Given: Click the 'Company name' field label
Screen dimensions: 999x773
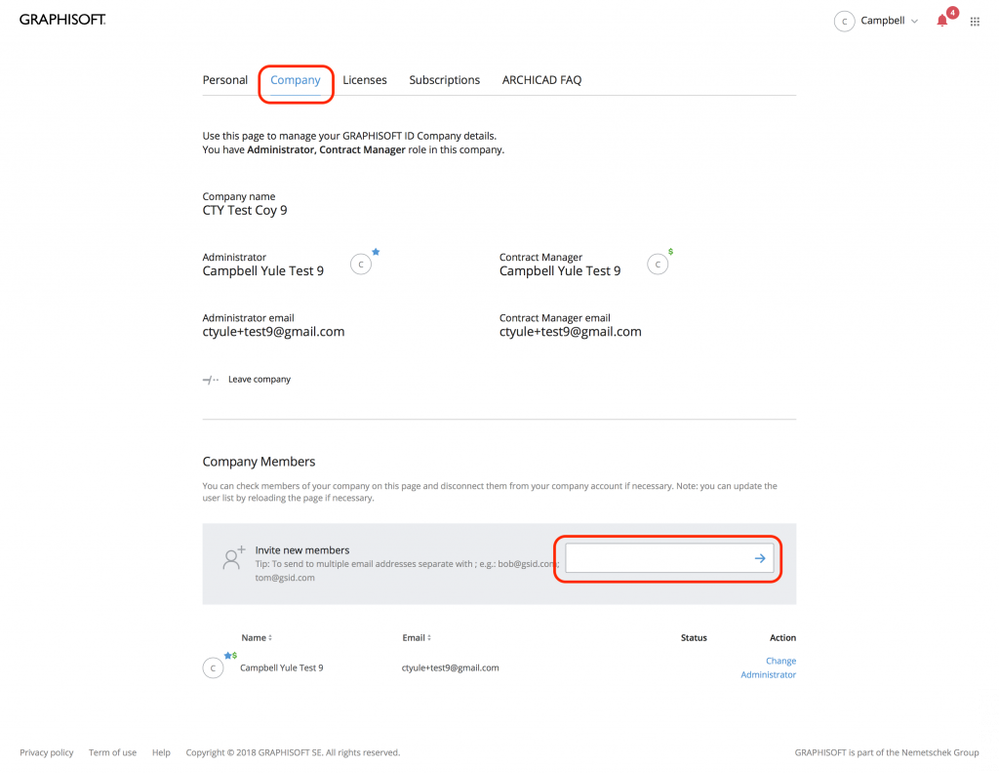Looking at the screenshot, I should pyautogui.click(x=239, y=196).
